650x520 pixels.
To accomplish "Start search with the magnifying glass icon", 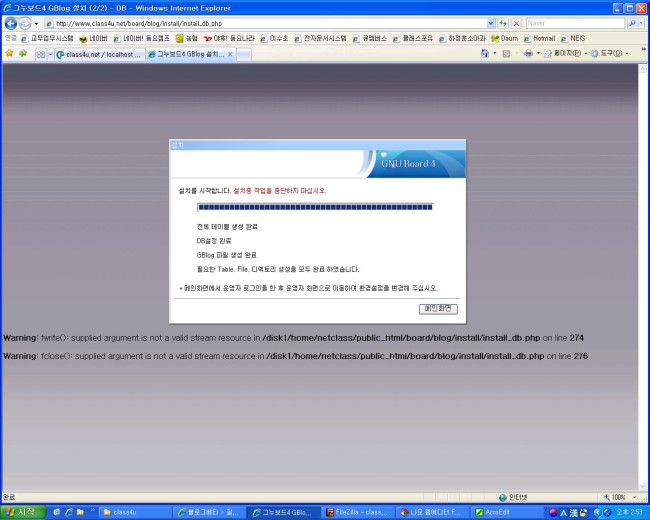I will (632, 23).
